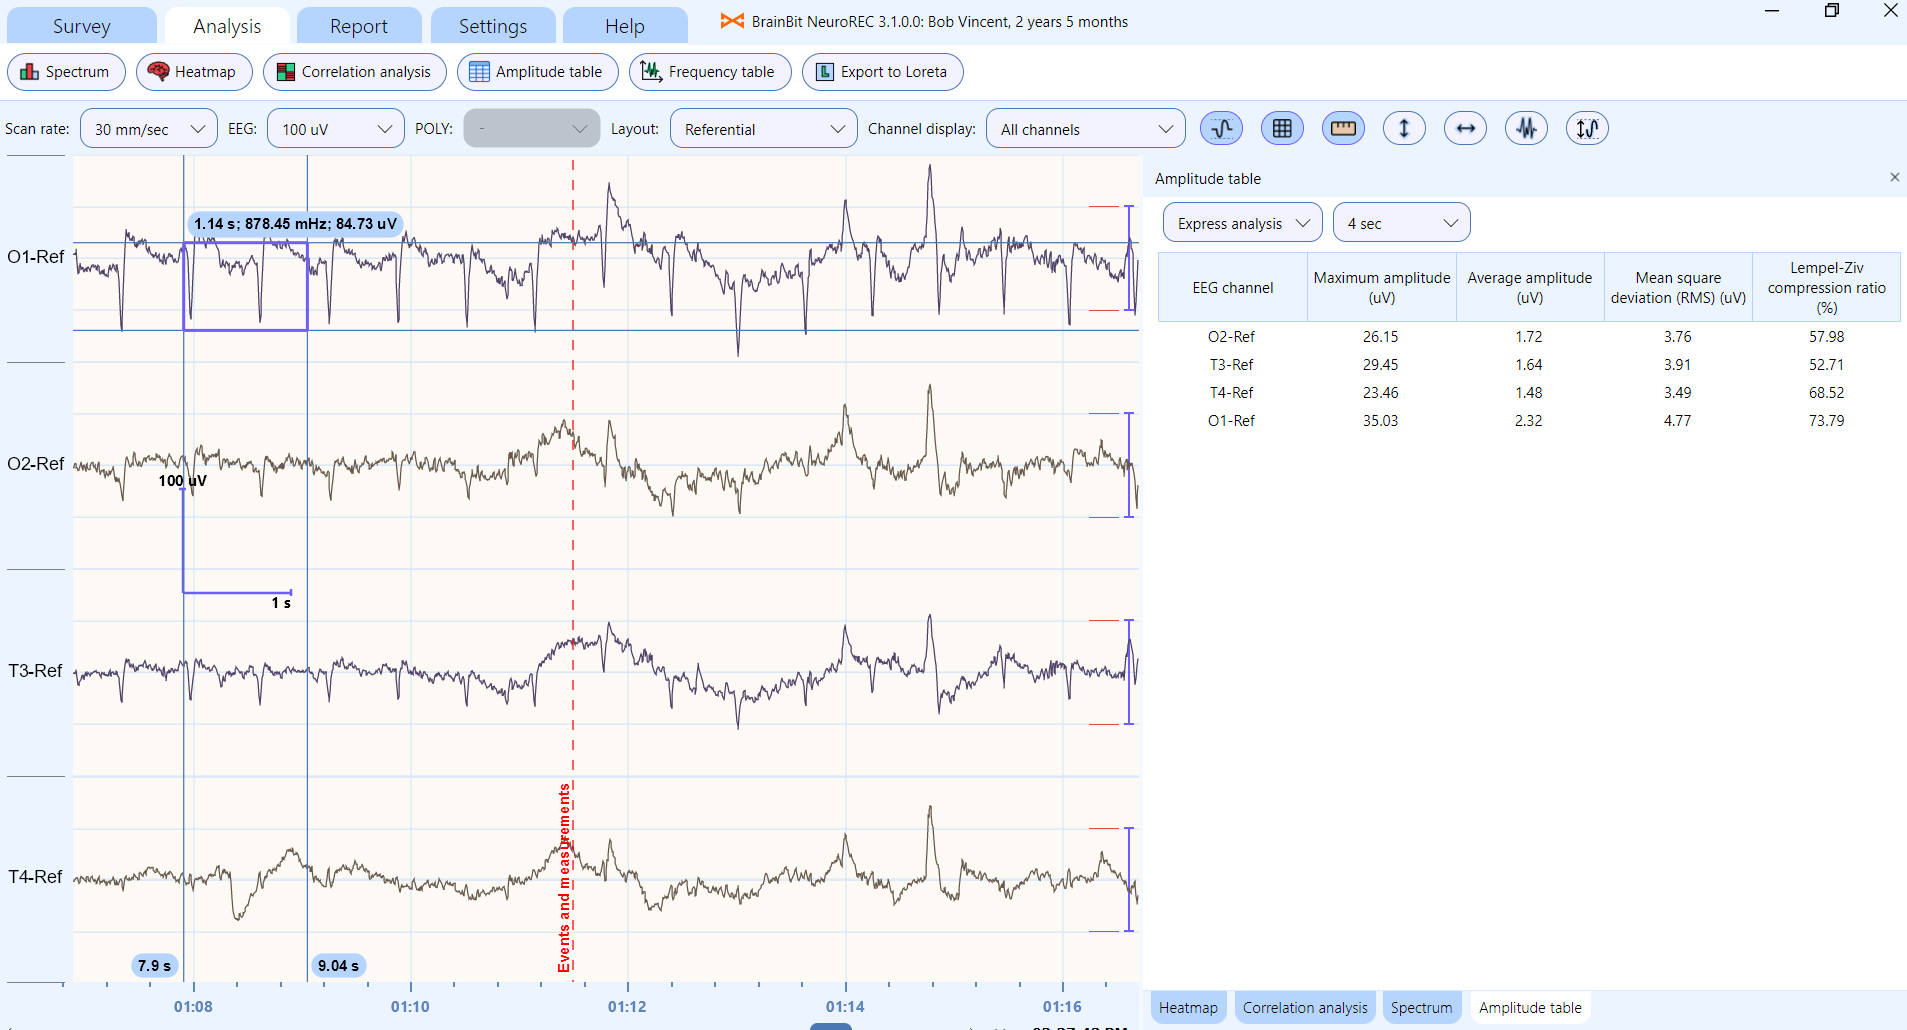Open Correlation analysis from the toolbar

(x=354, y=72)
